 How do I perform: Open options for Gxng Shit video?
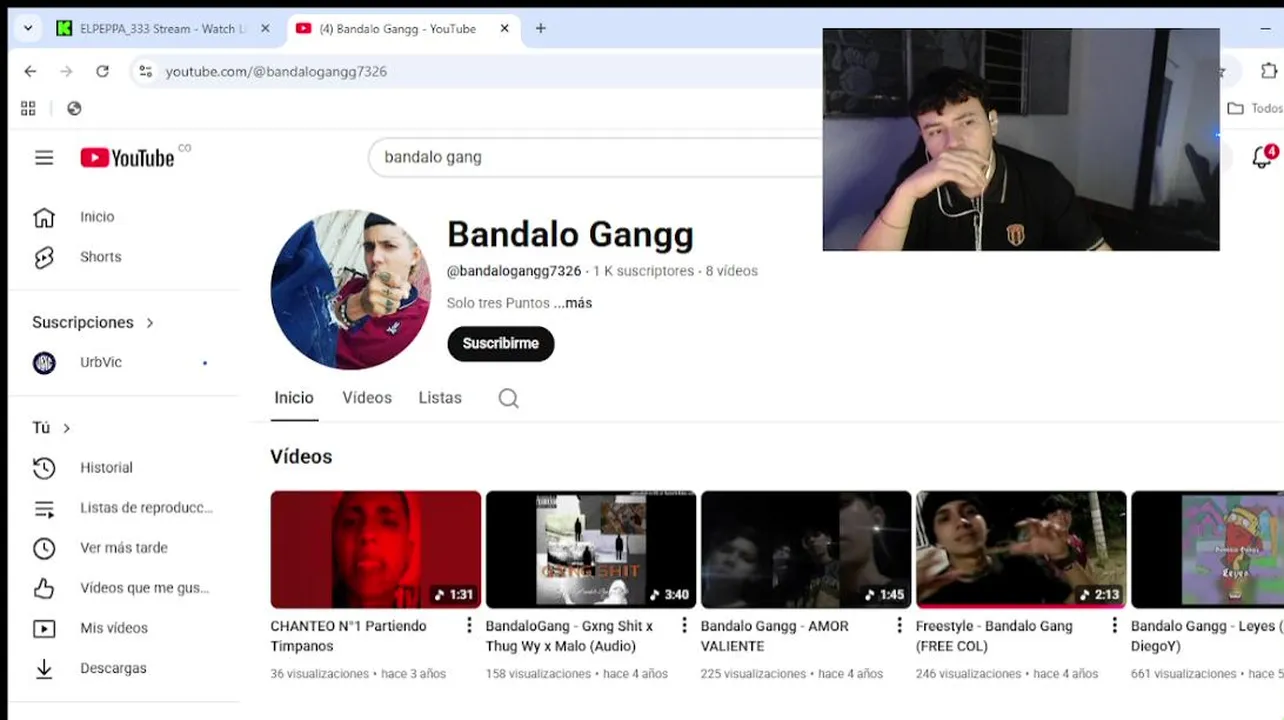(x=684, y=626)
